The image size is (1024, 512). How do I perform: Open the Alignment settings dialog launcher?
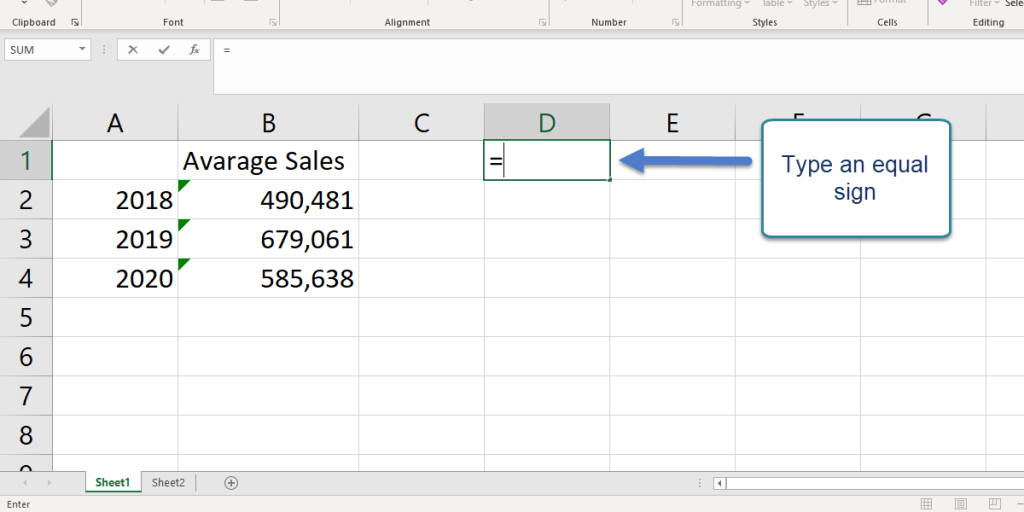(542, 22)
